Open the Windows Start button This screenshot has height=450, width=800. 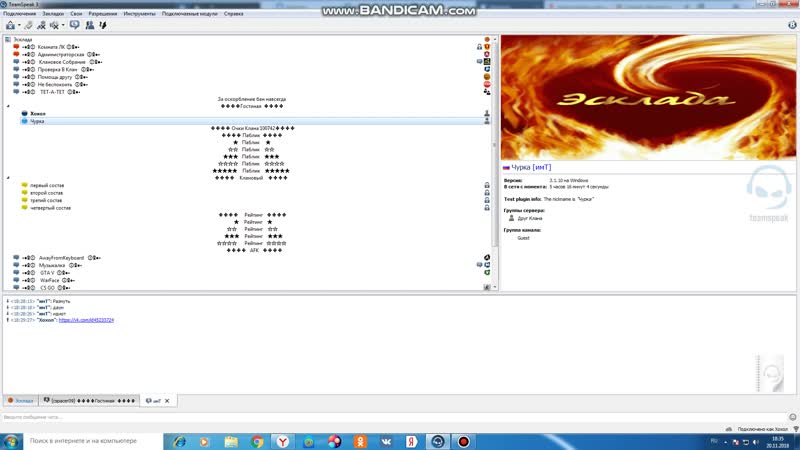(11, 442)
